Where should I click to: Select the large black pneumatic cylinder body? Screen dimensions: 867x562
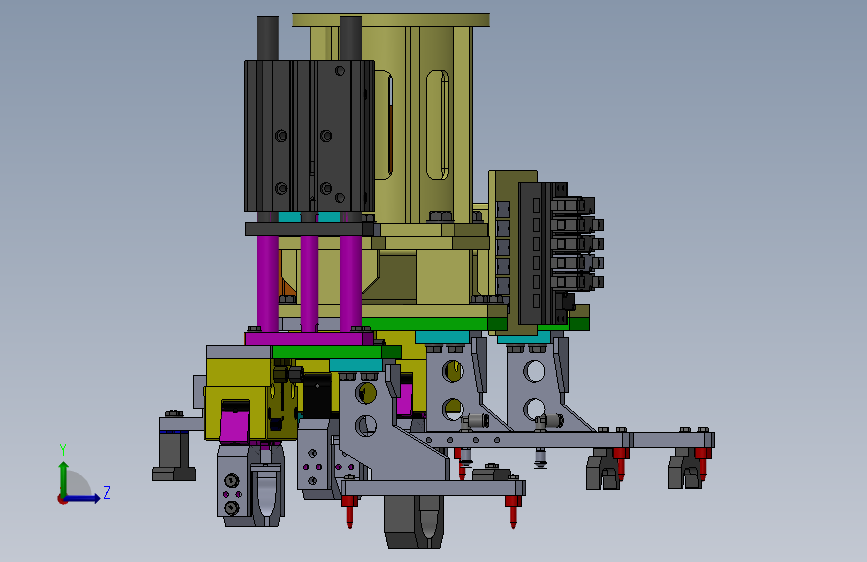click(309, 136)
